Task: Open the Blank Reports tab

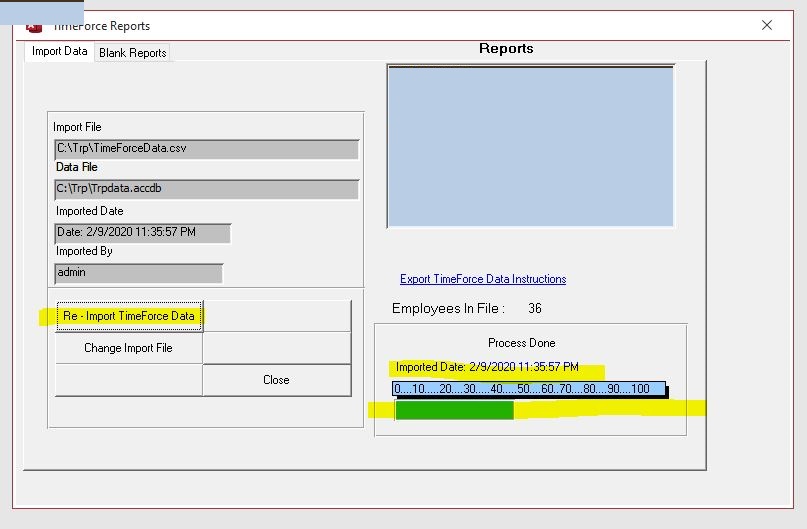Action: click(x=132, y=53)
